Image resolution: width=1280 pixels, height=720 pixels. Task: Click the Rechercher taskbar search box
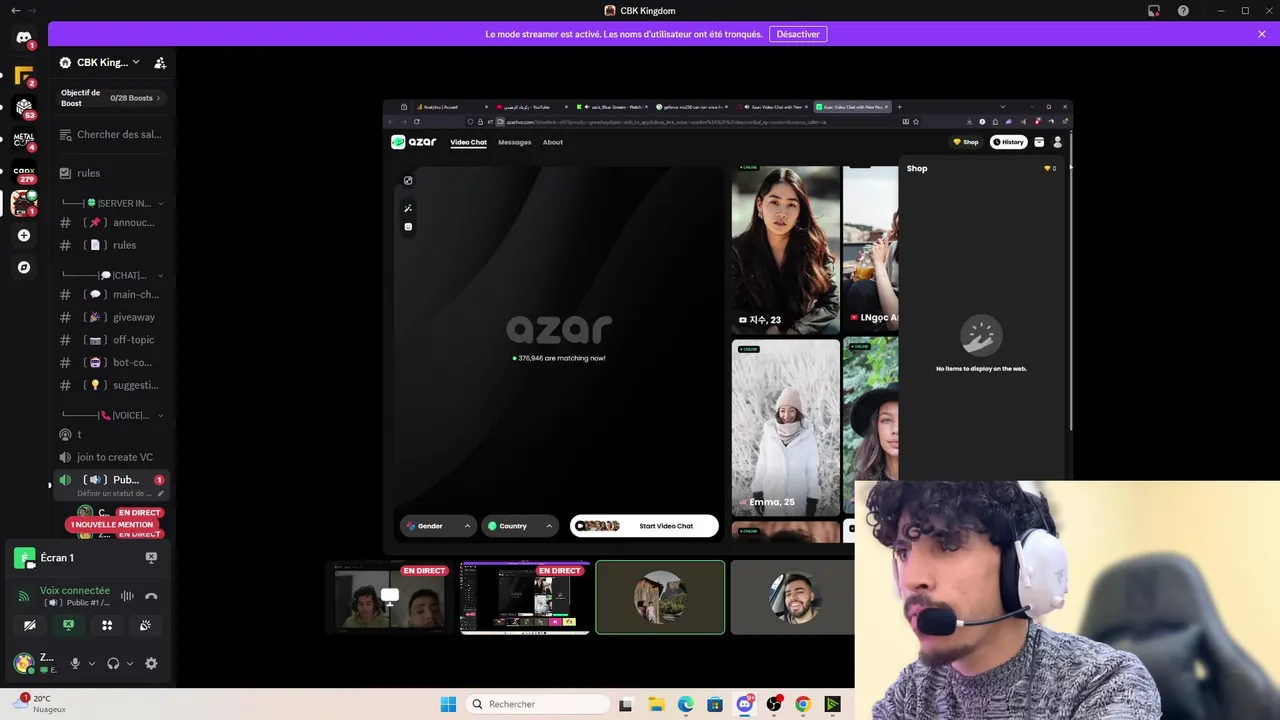[x=538, y=704]
